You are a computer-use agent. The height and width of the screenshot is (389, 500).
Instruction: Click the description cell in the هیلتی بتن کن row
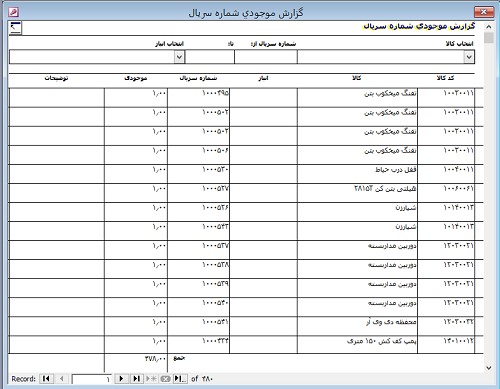[57, 193]
